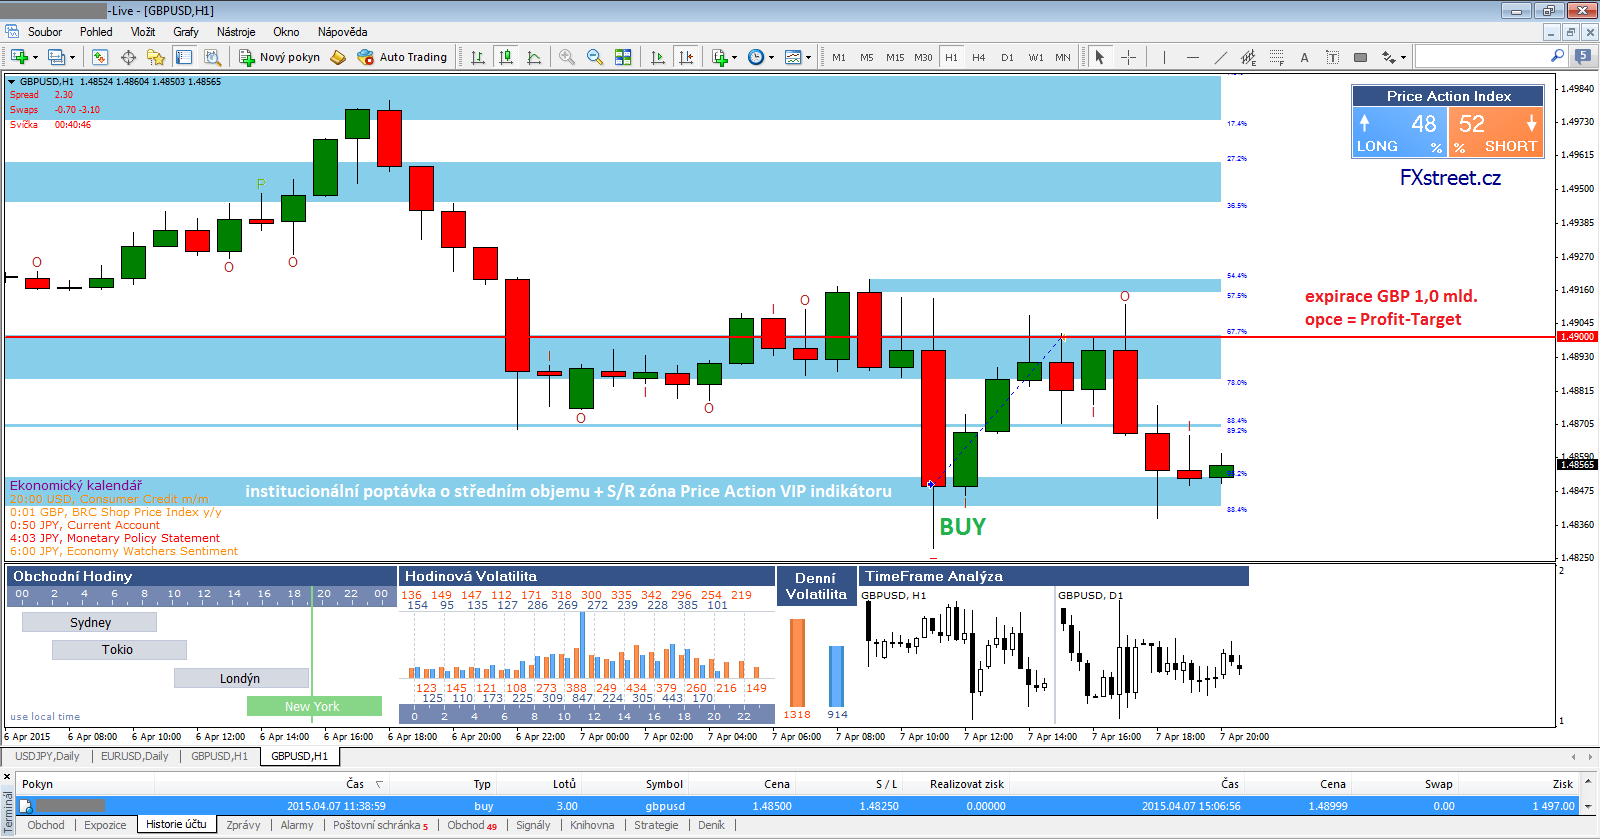1600x840 pixels.
Task: Open the Alarmy terminal tab
Action: tap(297, 825)
